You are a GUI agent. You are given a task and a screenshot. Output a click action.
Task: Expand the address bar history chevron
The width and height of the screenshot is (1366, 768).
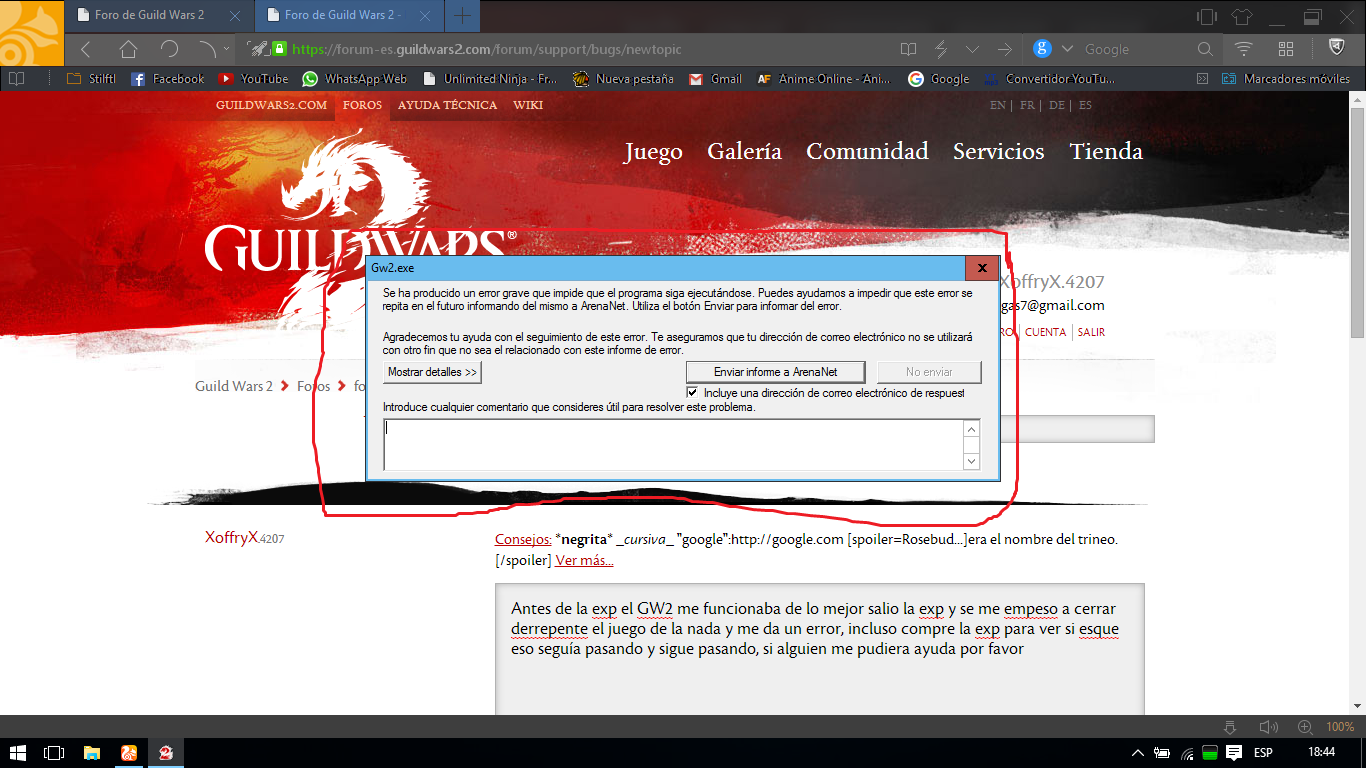pyautogui.click(x=972, y=49)
